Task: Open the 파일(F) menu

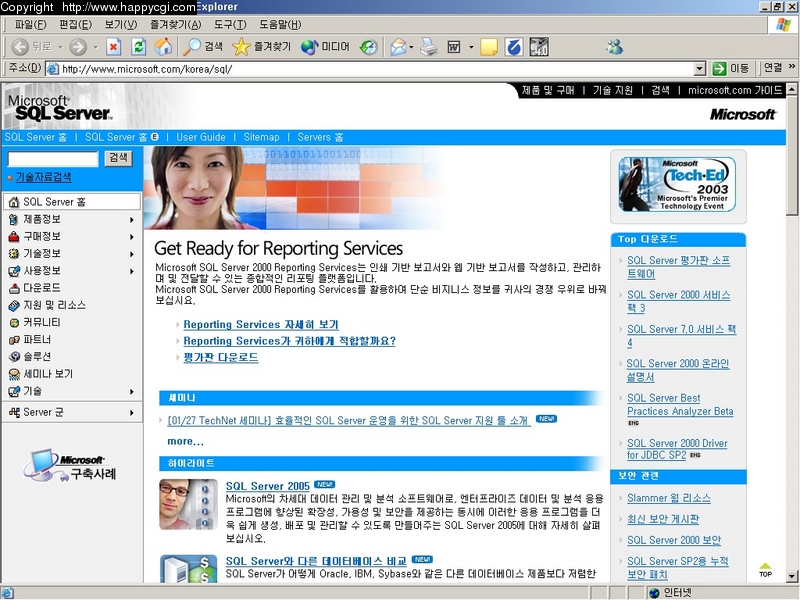Action: click(30, 24)
